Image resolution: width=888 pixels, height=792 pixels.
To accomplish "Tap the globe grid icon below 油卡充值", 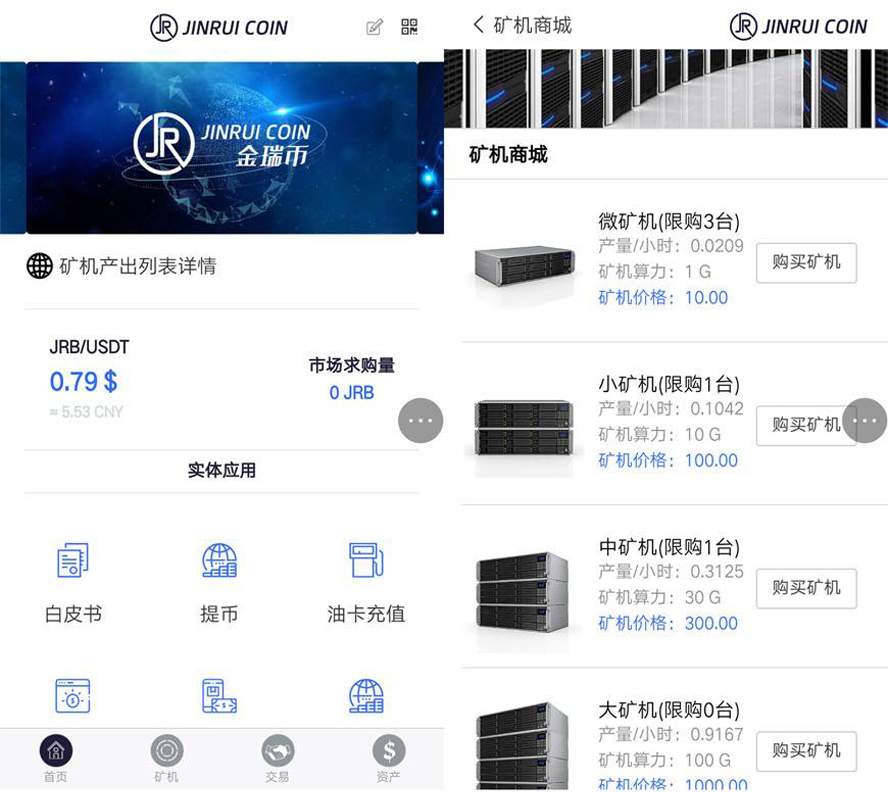I will click(366, 696).
